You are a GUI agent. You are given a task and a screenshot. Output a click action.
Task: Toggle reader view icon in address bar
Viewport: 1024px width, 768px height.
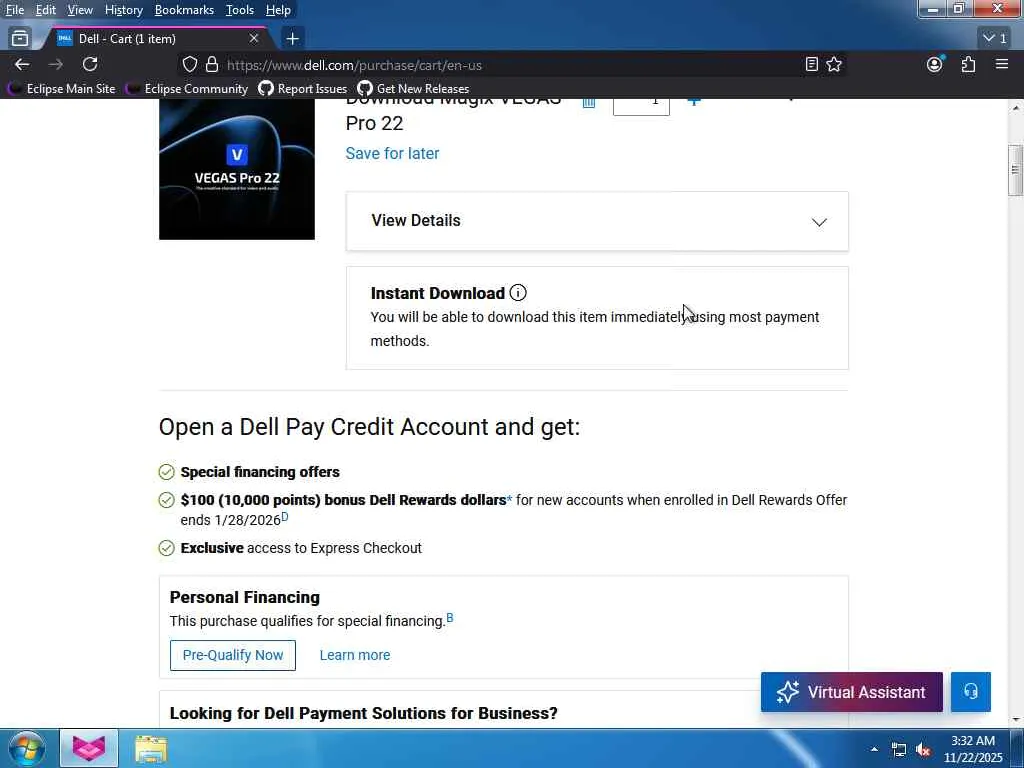click(811, 64)
